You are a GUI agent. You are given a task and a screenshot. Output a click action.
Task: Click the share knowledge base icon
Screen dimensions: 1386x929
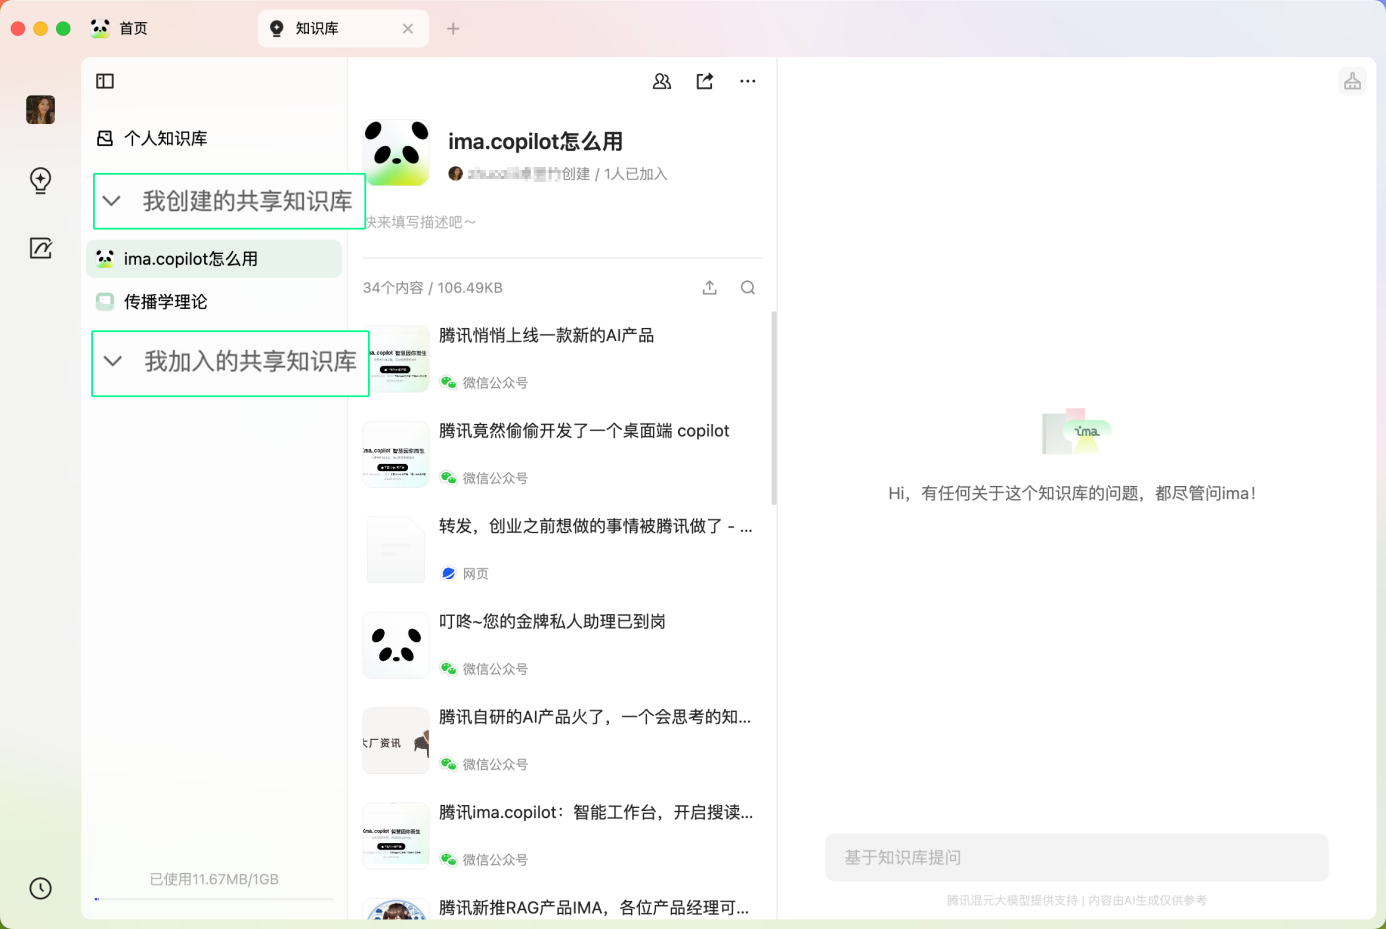click(x=705, y=81)
